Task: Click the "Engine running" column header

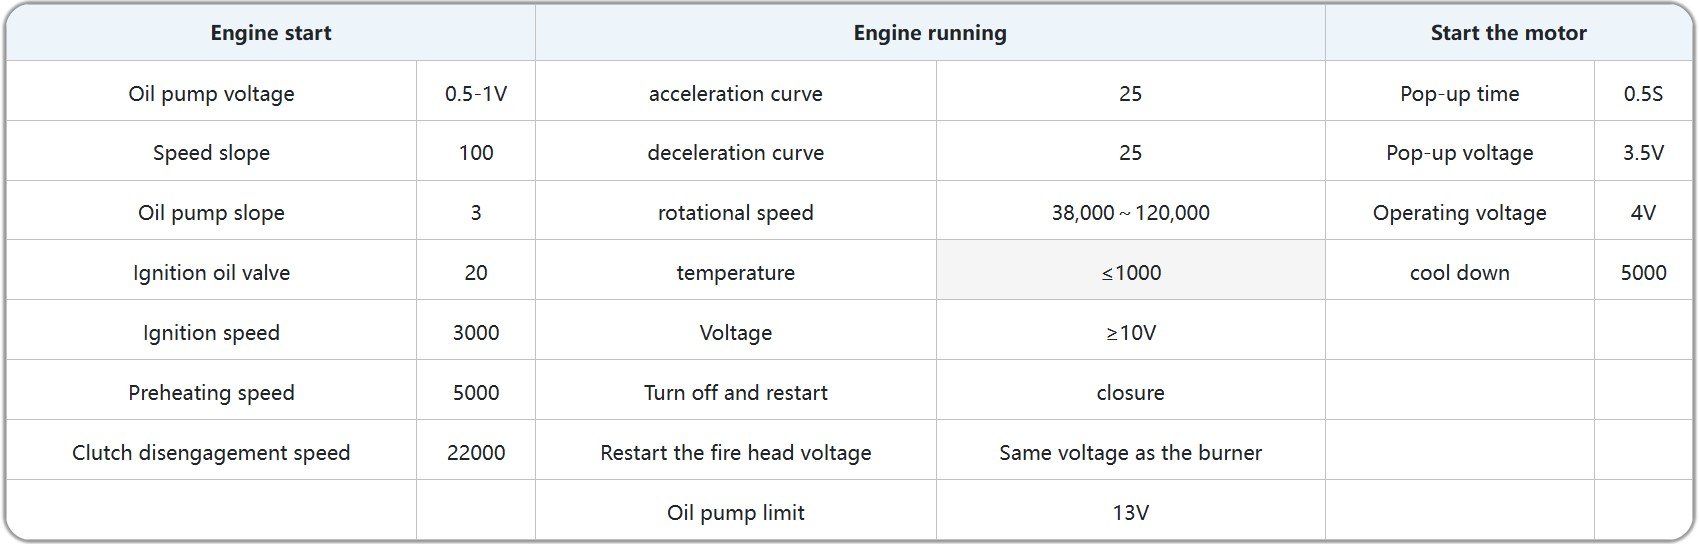Action: 930,33
